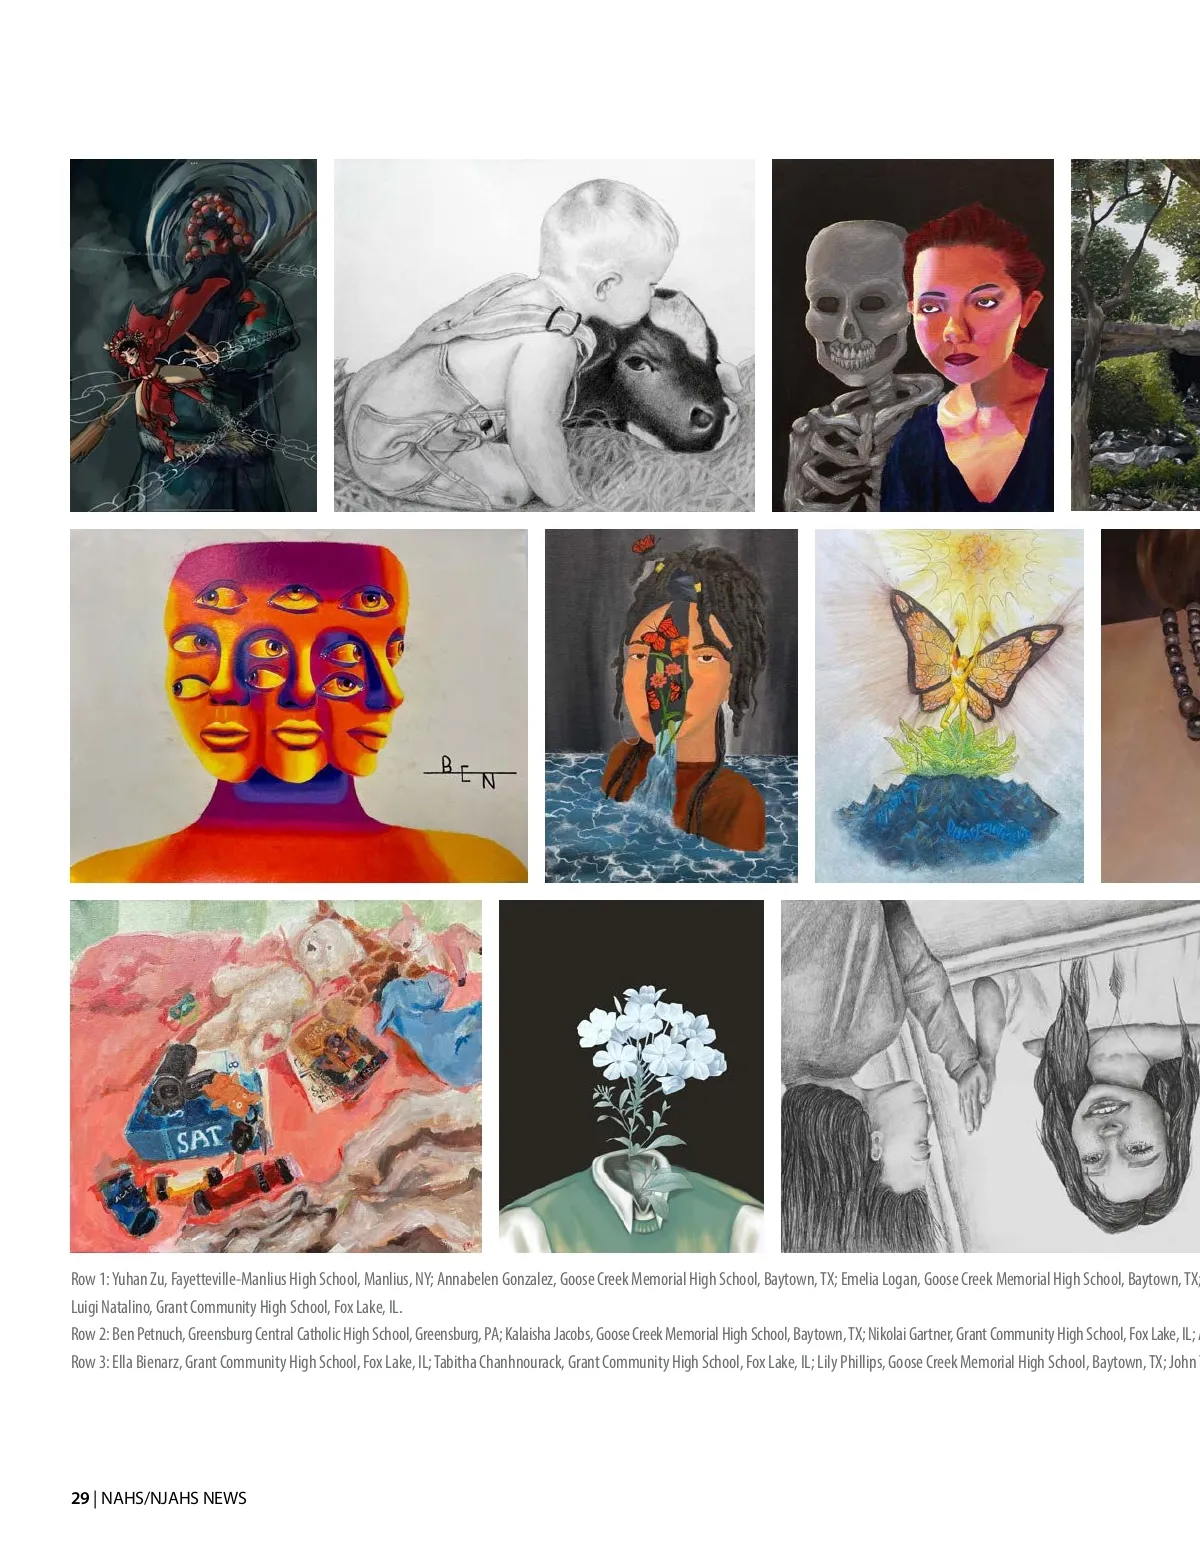Click the Row 2 Ben Petnuch caption line
Image resolution: width=1200 pixels, height=1553 pixels.
point(635,1334)
